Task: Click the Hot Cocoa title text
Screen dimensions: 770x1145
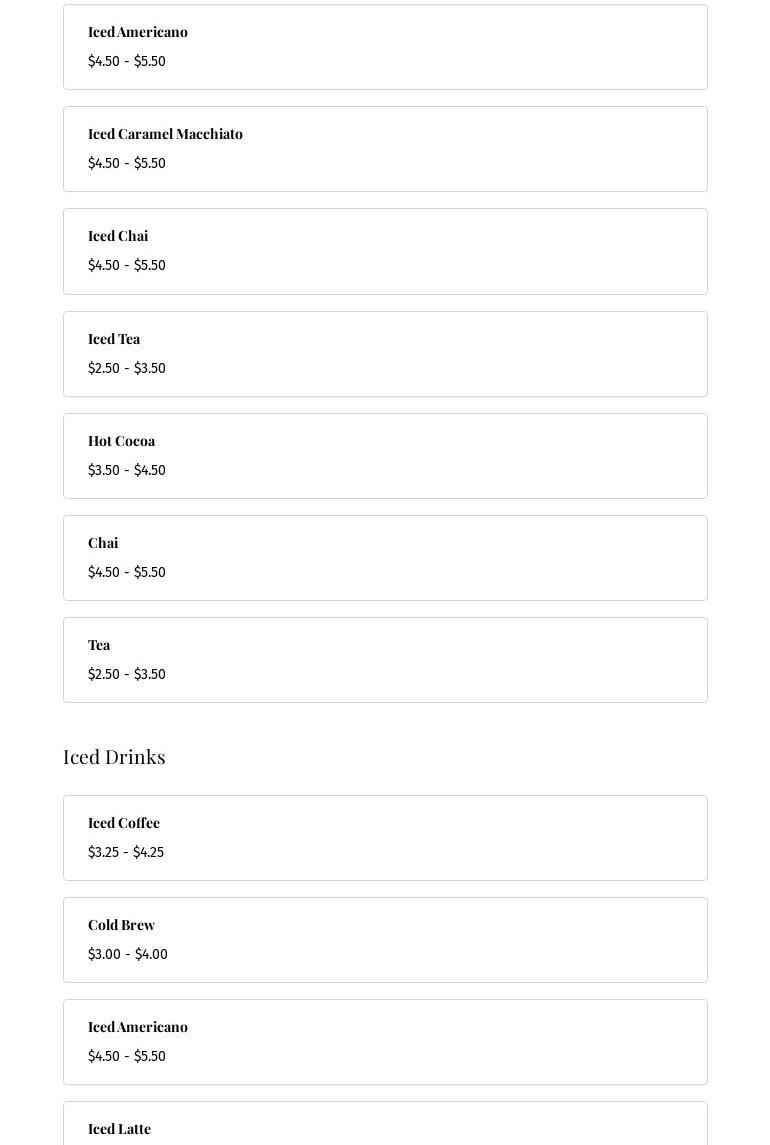Action: tap(121, 441)
